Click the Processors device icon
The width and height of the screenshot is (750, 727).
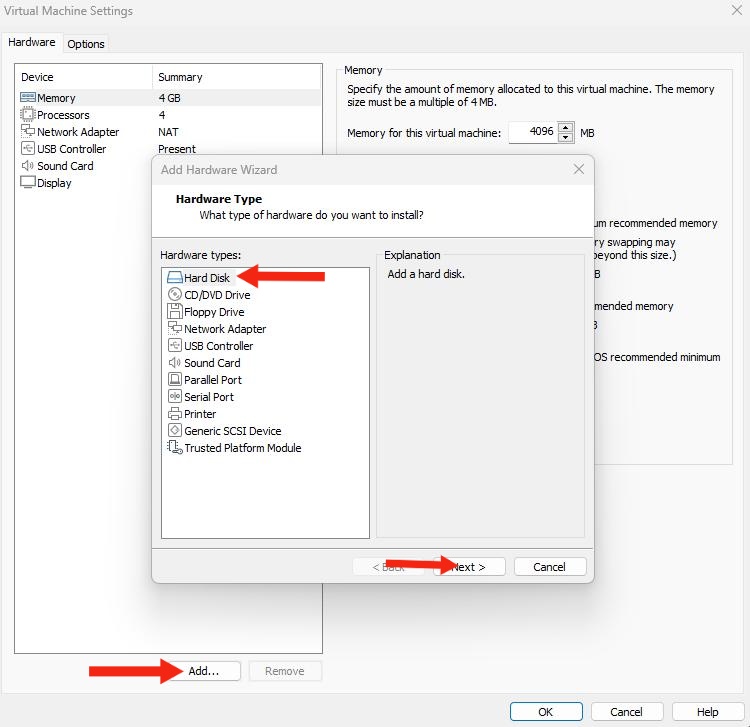pos(28,115)
